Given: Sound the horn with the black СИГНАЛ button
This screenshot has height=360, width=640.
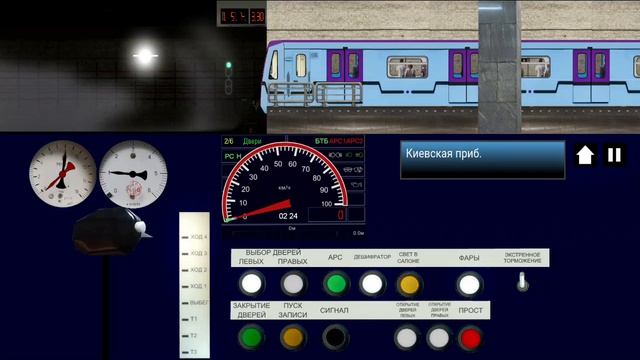Looking at the screenshot, I should click(x=335, y=337).
